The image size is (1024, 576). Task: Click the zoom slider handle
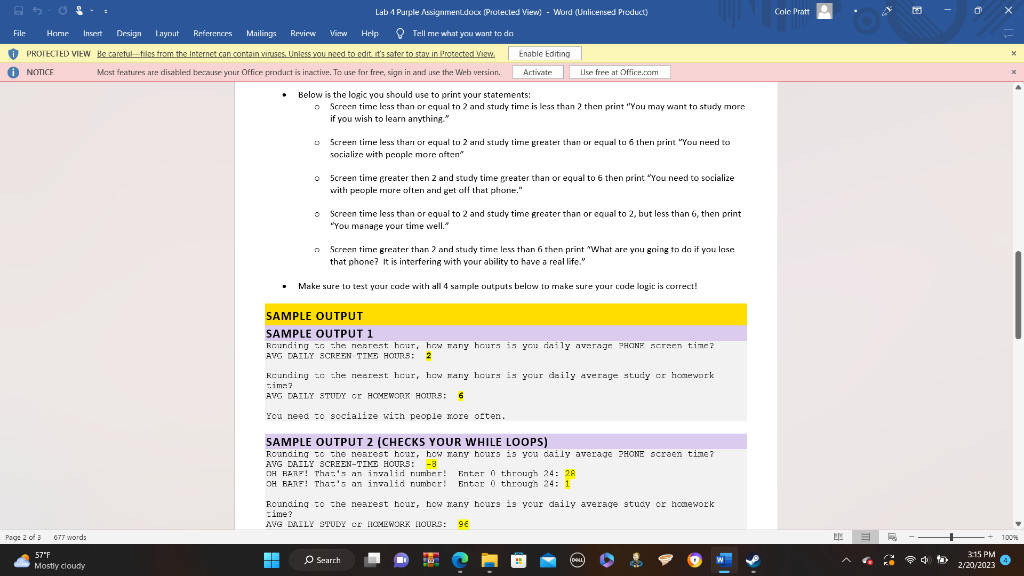click(952, 537)
